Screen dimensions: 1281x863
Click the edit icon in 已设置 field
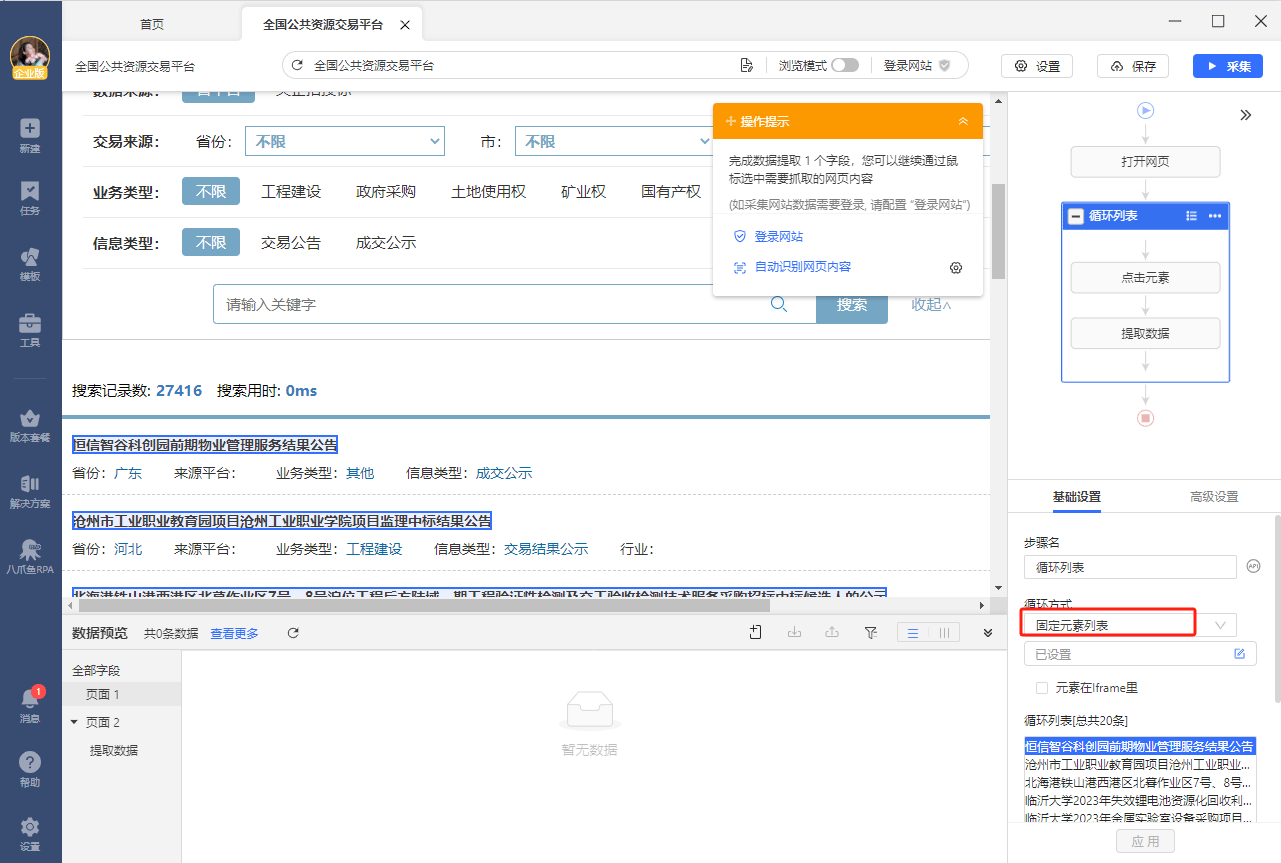(1240, 654)
